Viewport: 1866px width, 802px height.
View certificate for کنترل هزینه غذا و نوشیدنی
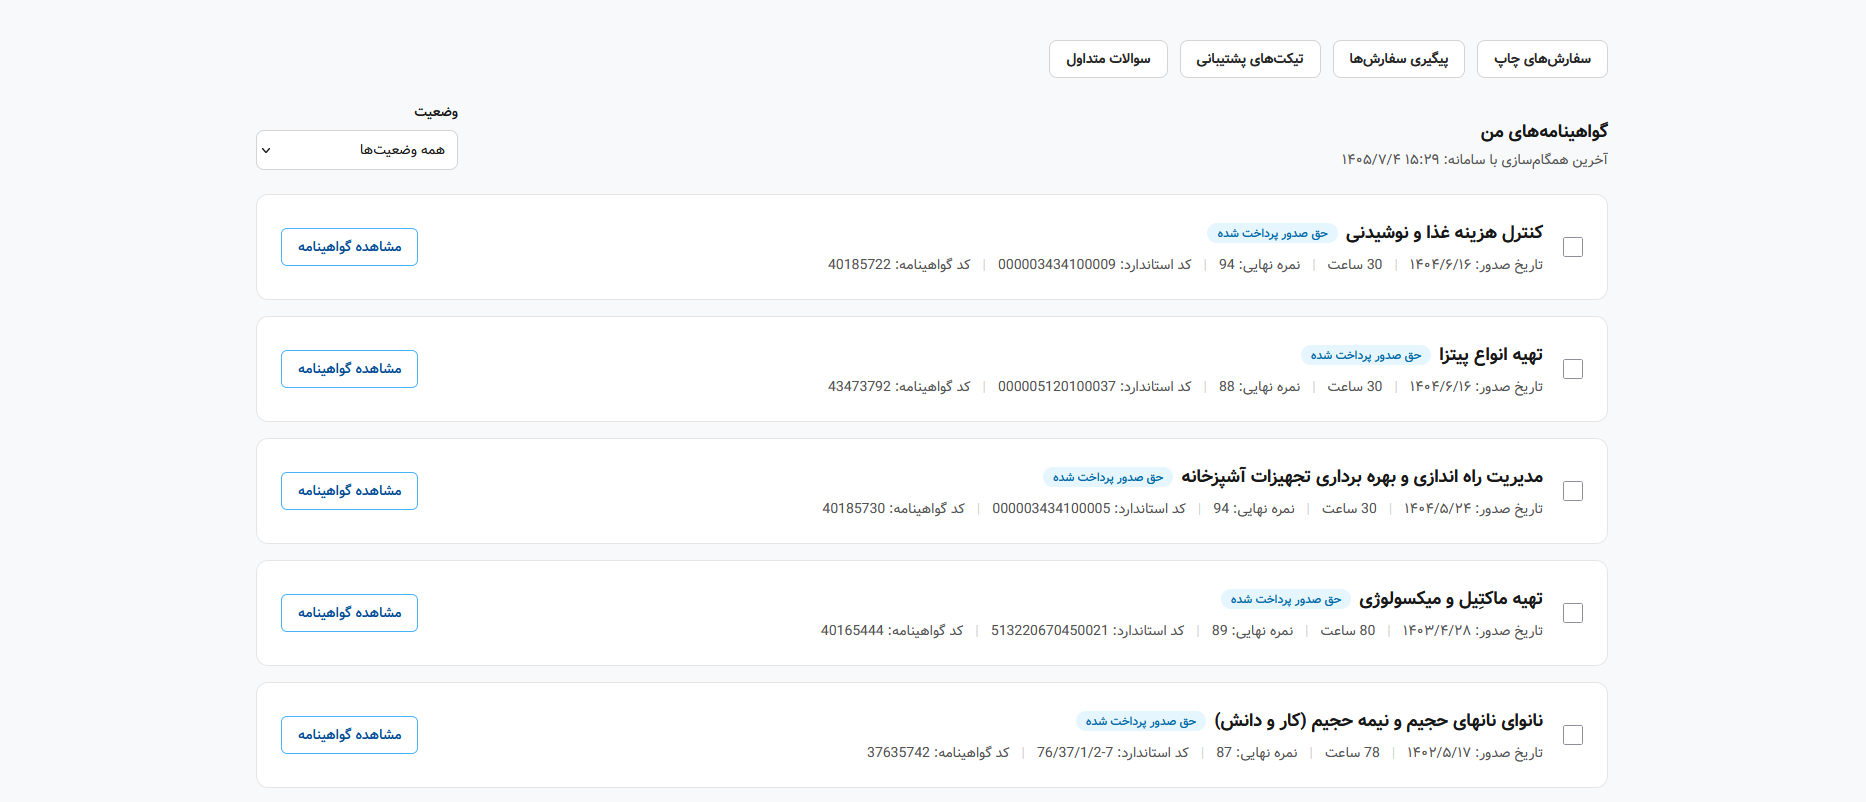point(349,247)
